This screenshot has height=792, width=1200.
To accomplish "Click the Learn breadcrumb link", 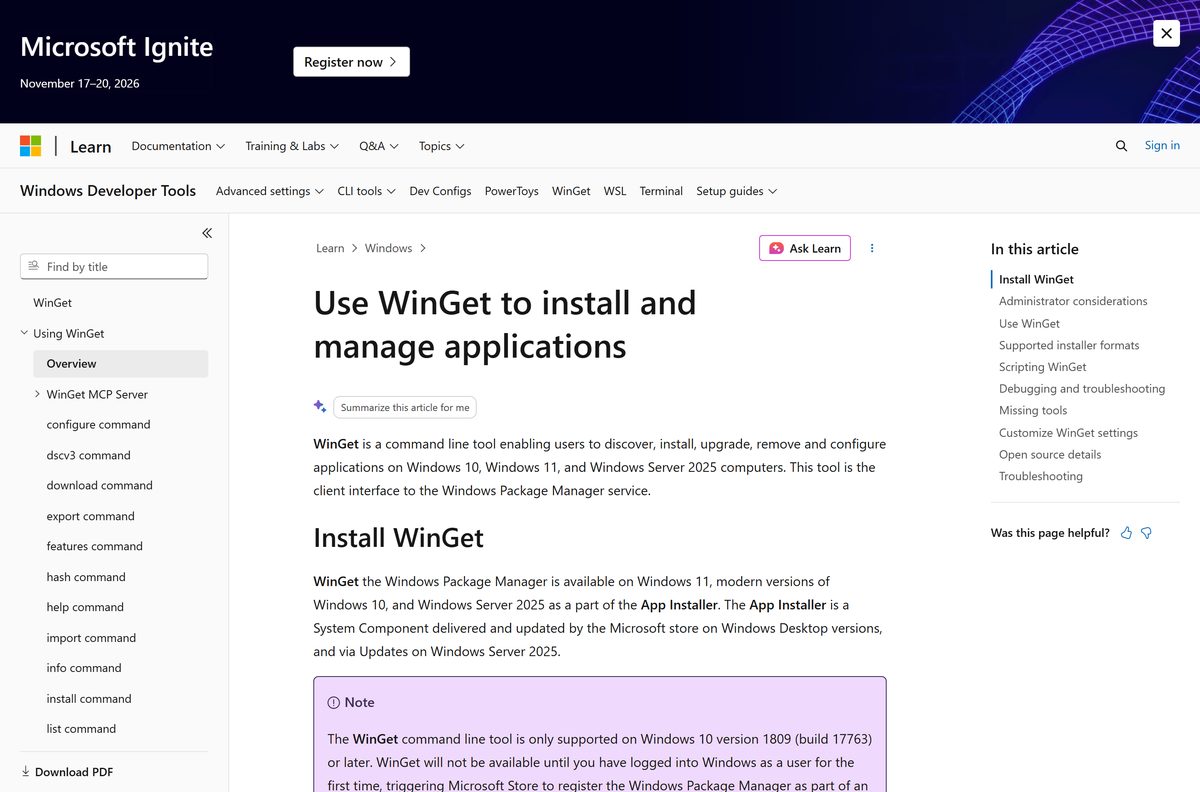I will coord(330,248).
